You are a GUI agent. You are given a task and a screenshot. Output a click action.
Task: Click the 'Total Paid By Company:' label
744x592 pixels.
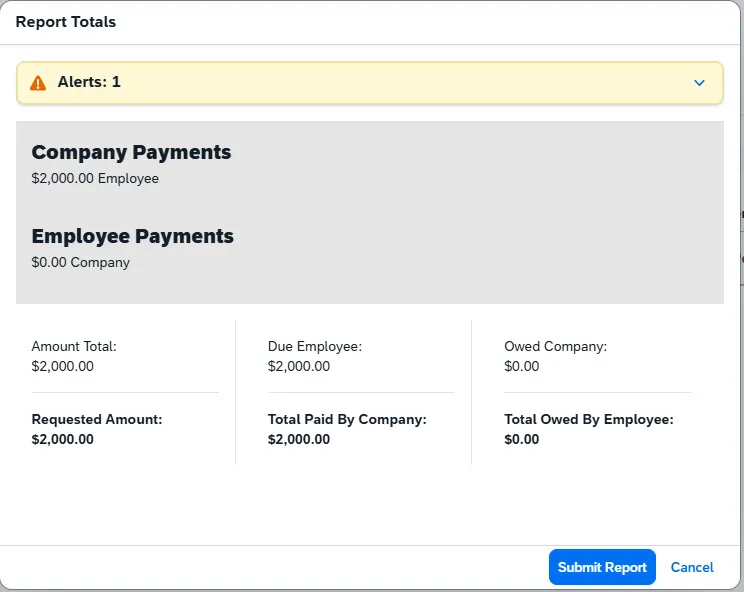[347, 419]
